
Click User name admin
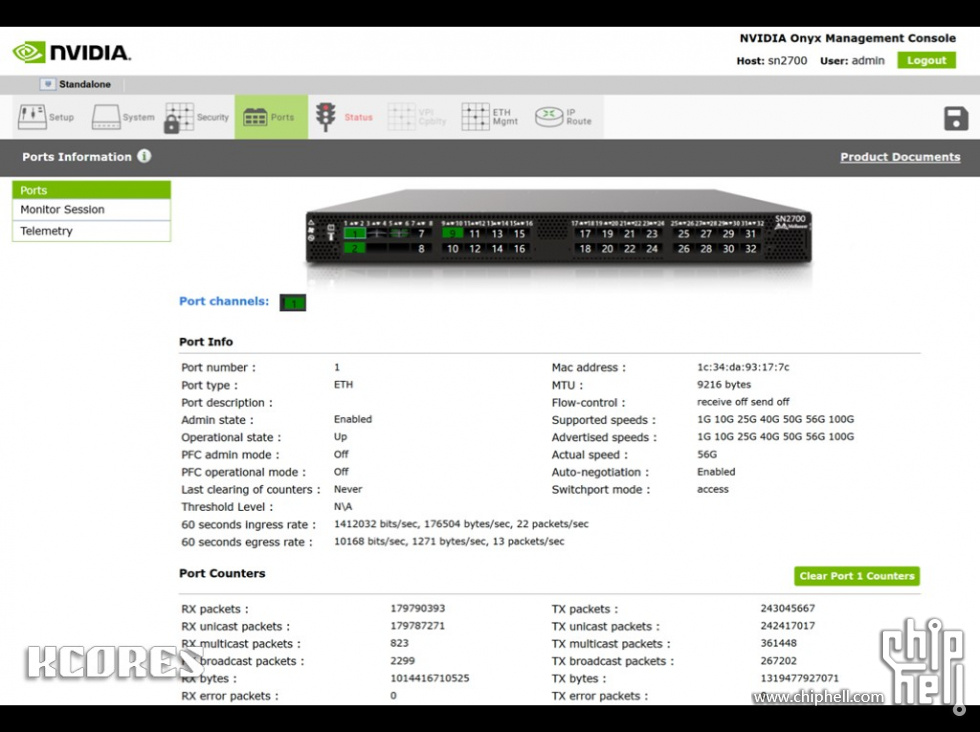(x=868, y=61)
